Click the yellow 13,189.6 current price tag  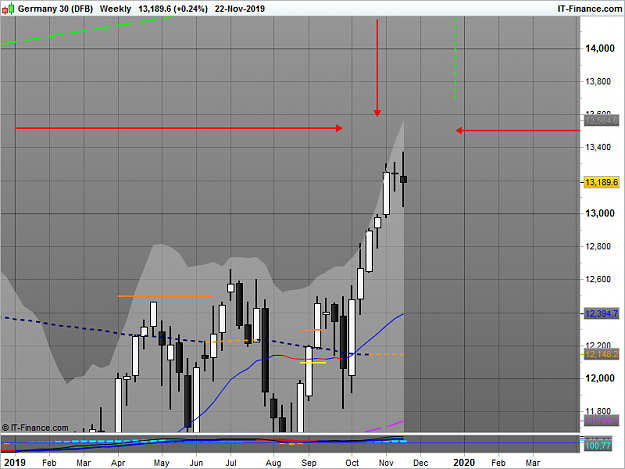pos(601,182)
